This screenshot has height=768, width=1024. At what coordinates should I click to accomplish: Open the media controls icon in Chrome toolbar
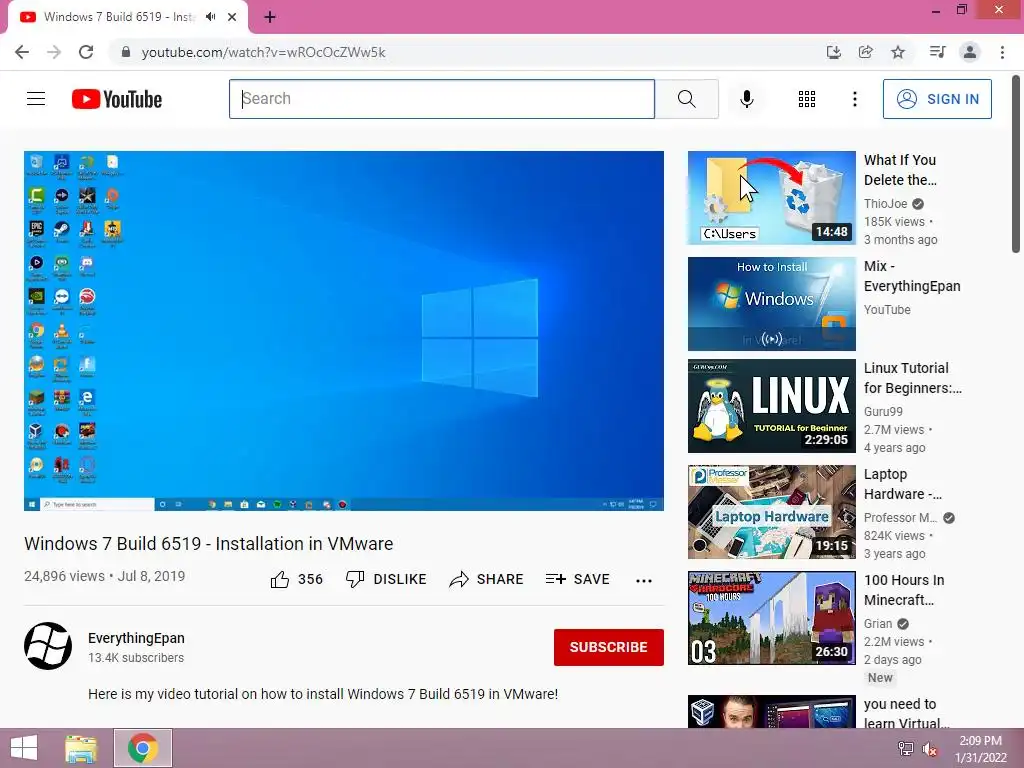coord(937,52)
